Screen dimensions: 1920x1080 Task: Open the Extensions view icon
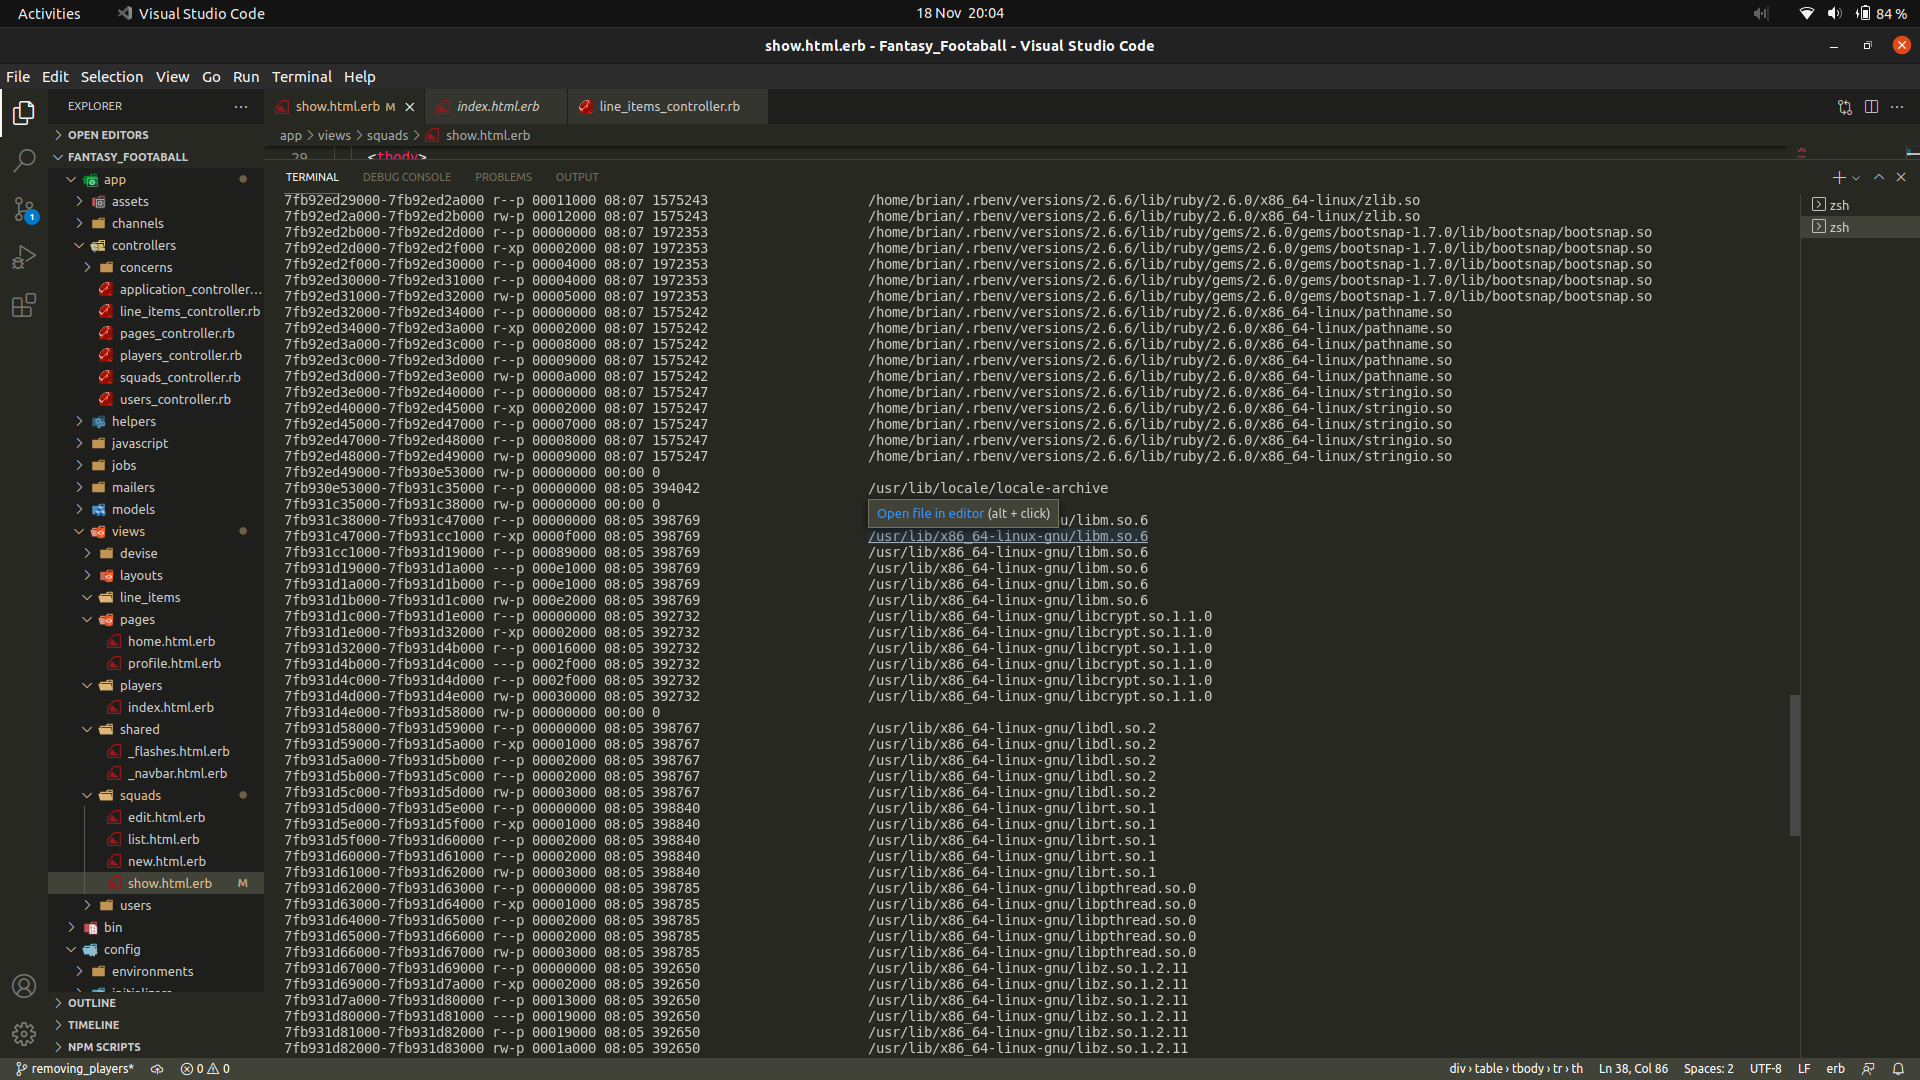pyautogui.click(x=24, y=305)
